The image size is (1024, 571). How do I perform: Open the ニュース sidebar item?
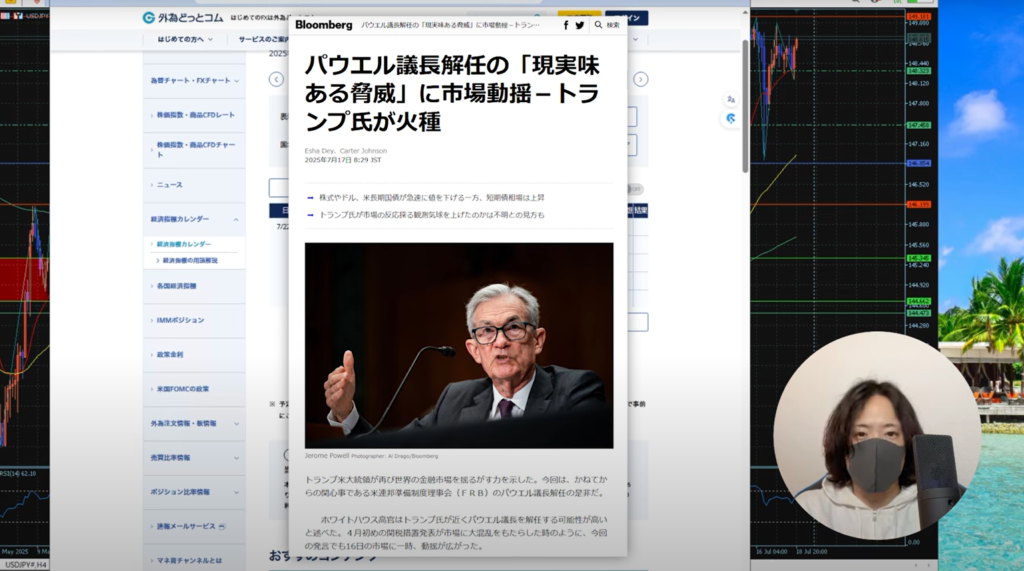(194, 185)
